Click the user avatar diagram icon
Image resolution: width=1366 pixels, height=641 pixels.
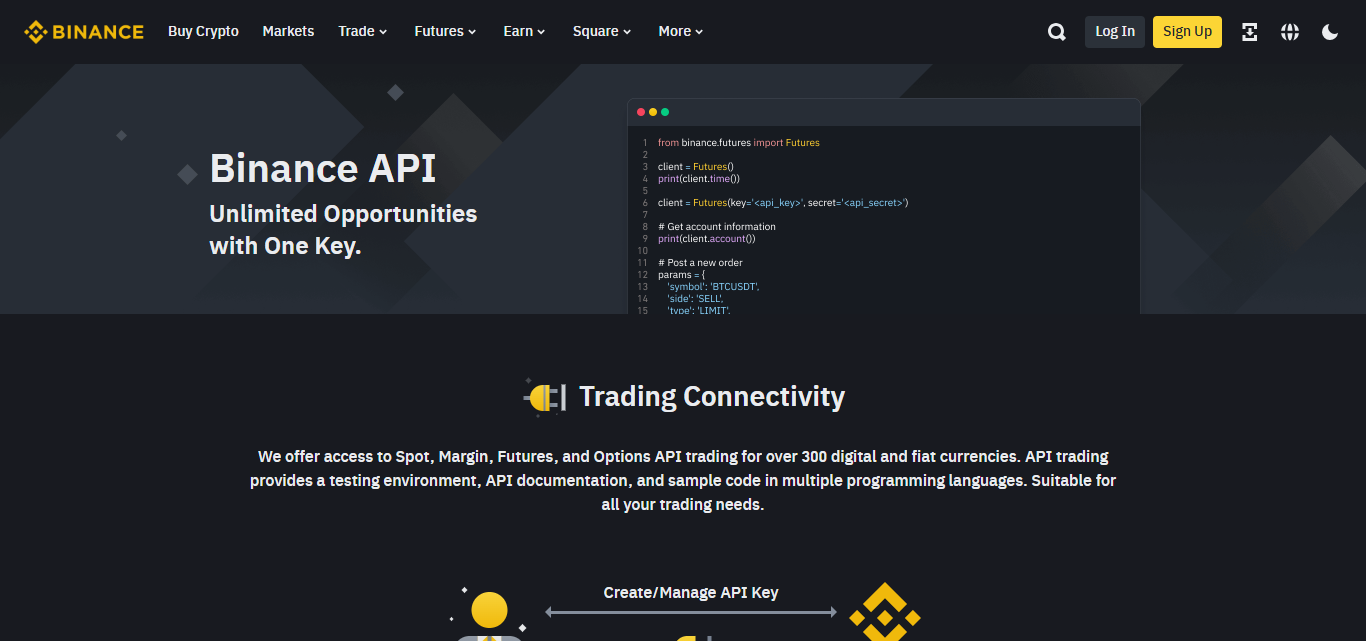(x=489, y=615)
